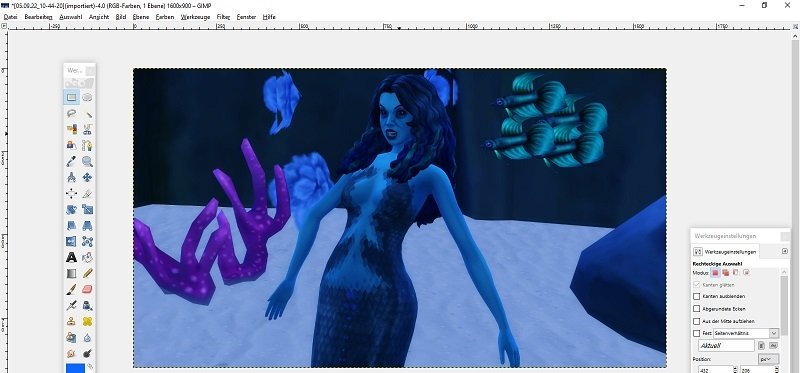Choose the Free Select lasso tool
Viewport: 800px width, 373px height.
(71, 113)
